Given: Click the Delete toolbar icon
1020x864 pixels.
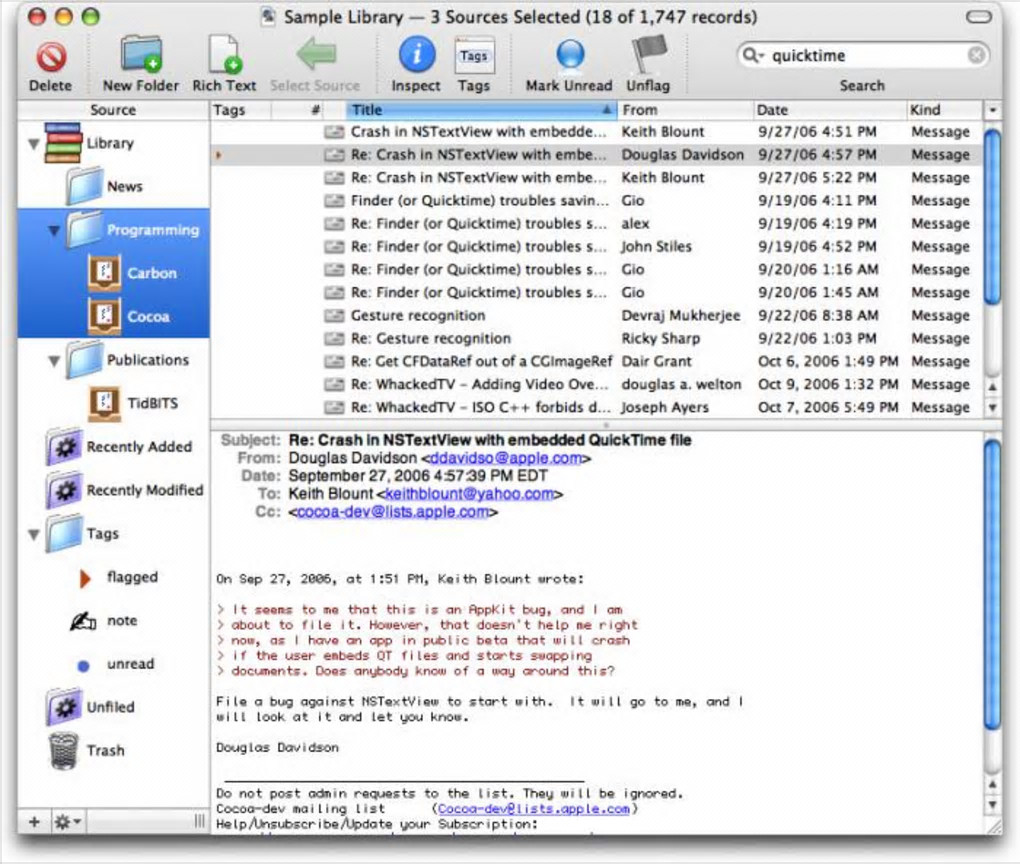Looking at the screenshot, I should point(51,57).
